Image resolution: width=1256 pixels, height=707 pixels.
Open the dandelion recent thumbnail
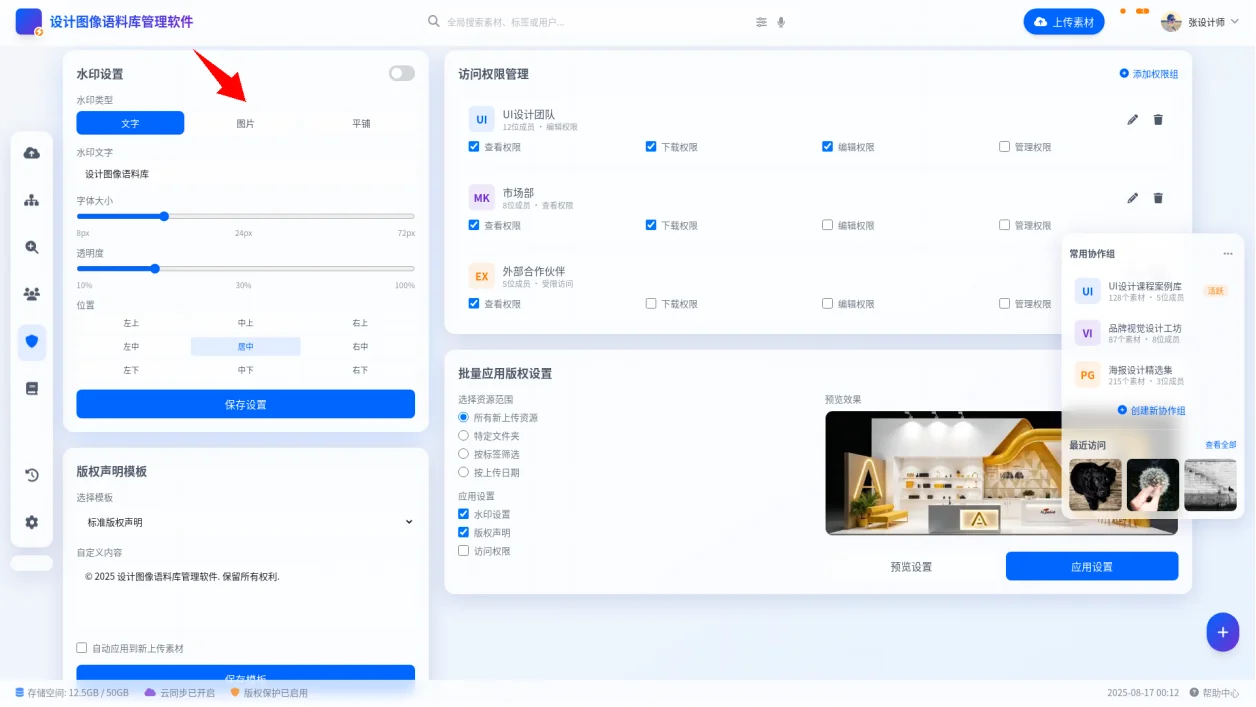(x=1153, y=485)
